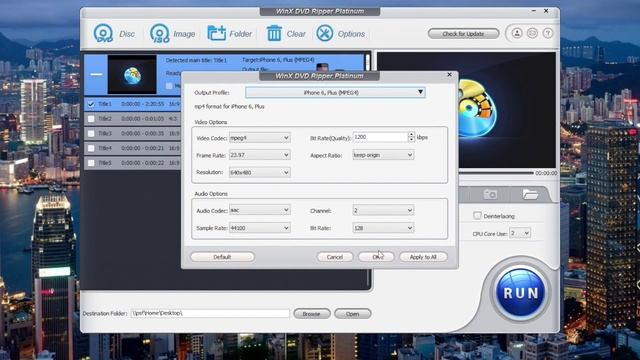
Task: Click the Destination Folder path field
Action: (x=210, y=313)
